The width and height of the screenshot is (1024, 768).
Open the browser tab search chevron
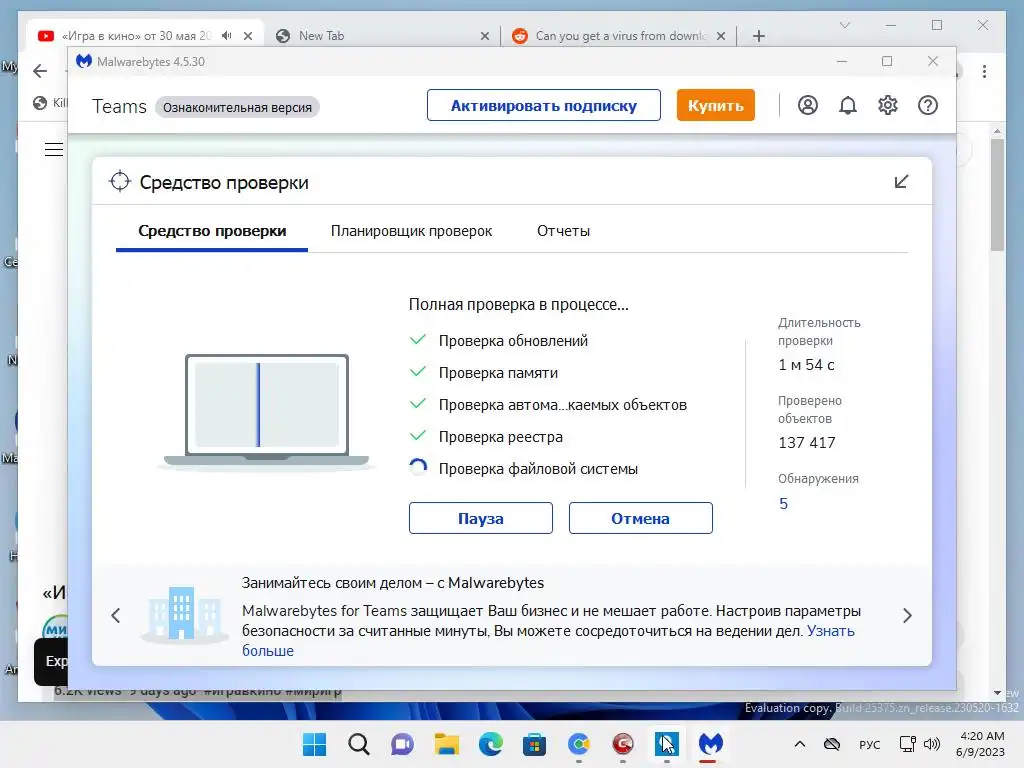pyautogui.click(x=844, y=25)
